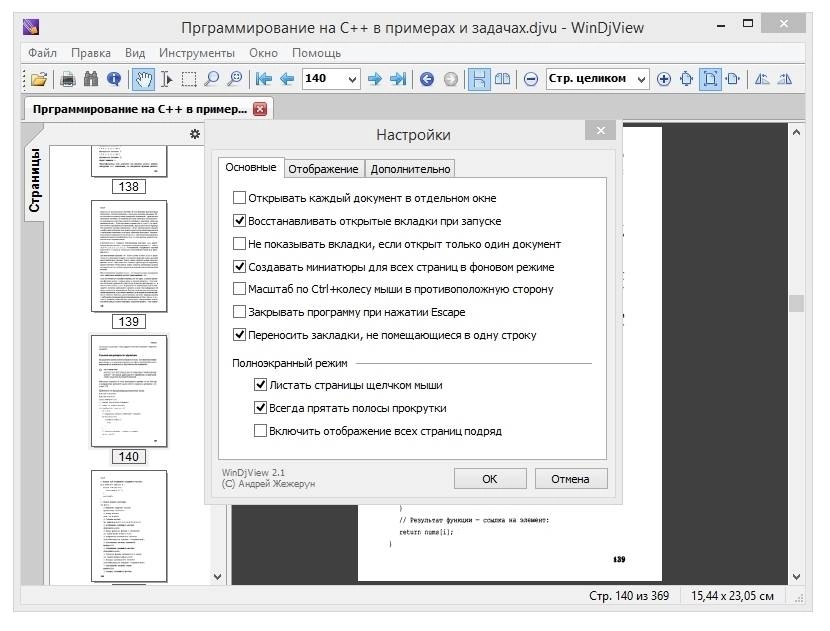Screen dimensions: 830x631
Task: Click the Отмена button
Action: point(571,479)
